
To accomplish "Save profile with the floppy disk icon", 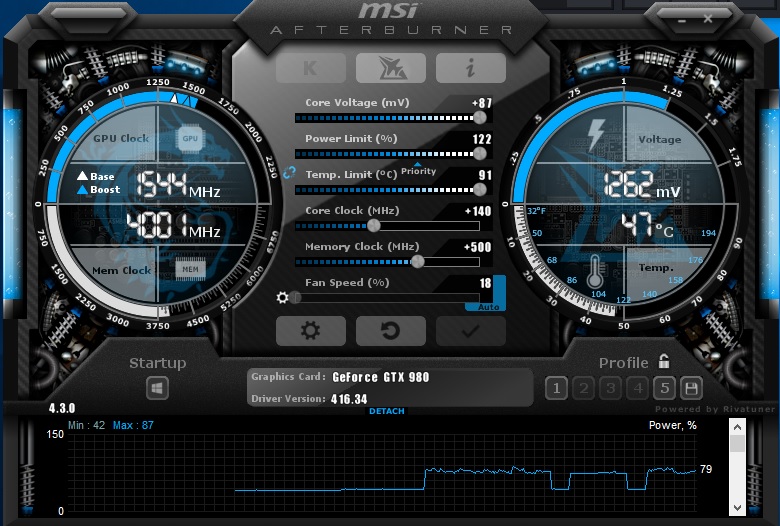I will pos(691,388).
